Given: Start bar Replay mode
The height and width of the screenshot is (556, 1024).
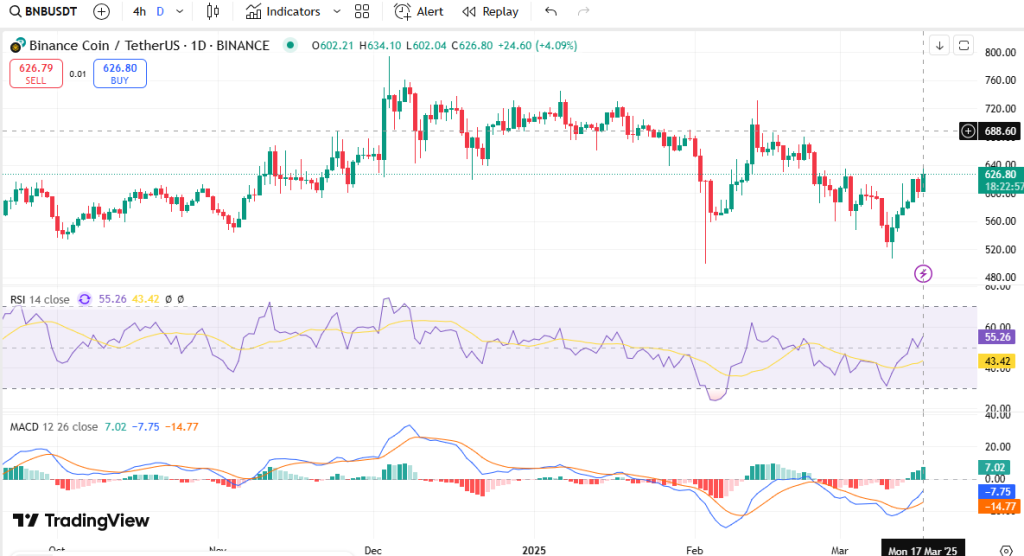Looking at the screenshot, I should coord(490,11).
